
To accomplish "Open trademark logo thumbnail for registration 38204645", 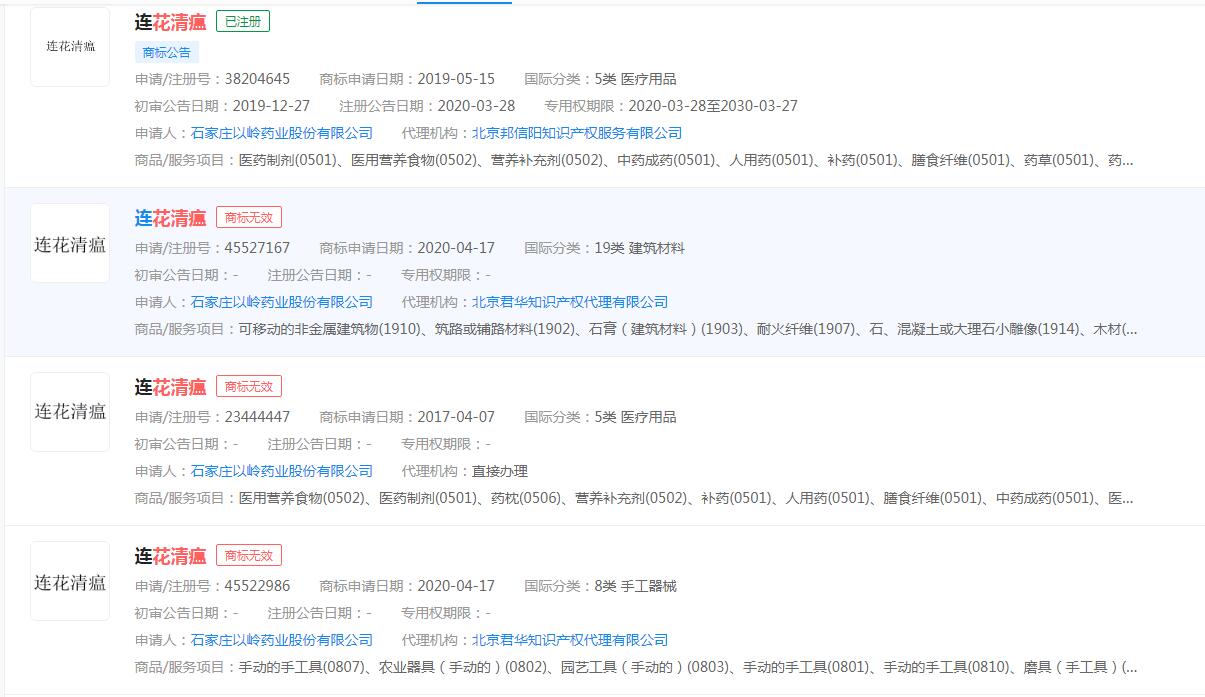I will pyautogui.click(x=70, y=47).
